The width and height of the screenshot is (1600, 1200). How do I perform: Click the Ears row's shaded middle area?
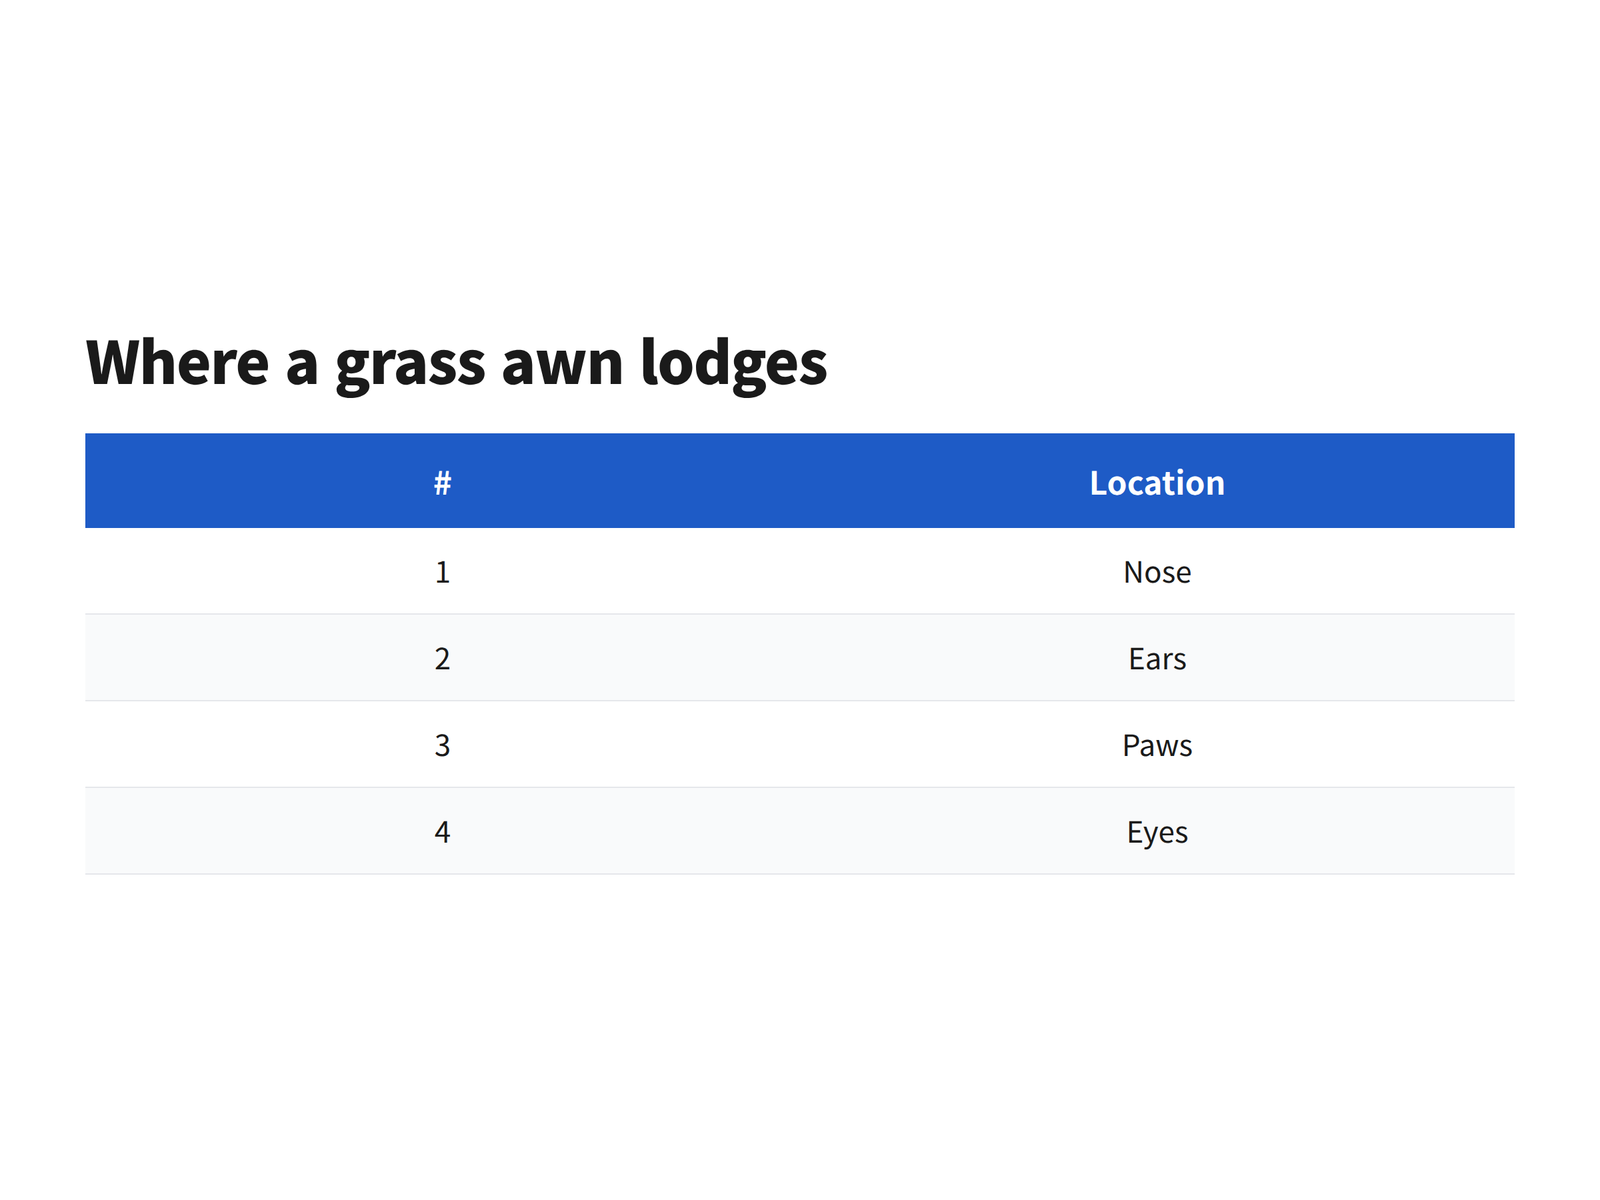pos(800,659)
